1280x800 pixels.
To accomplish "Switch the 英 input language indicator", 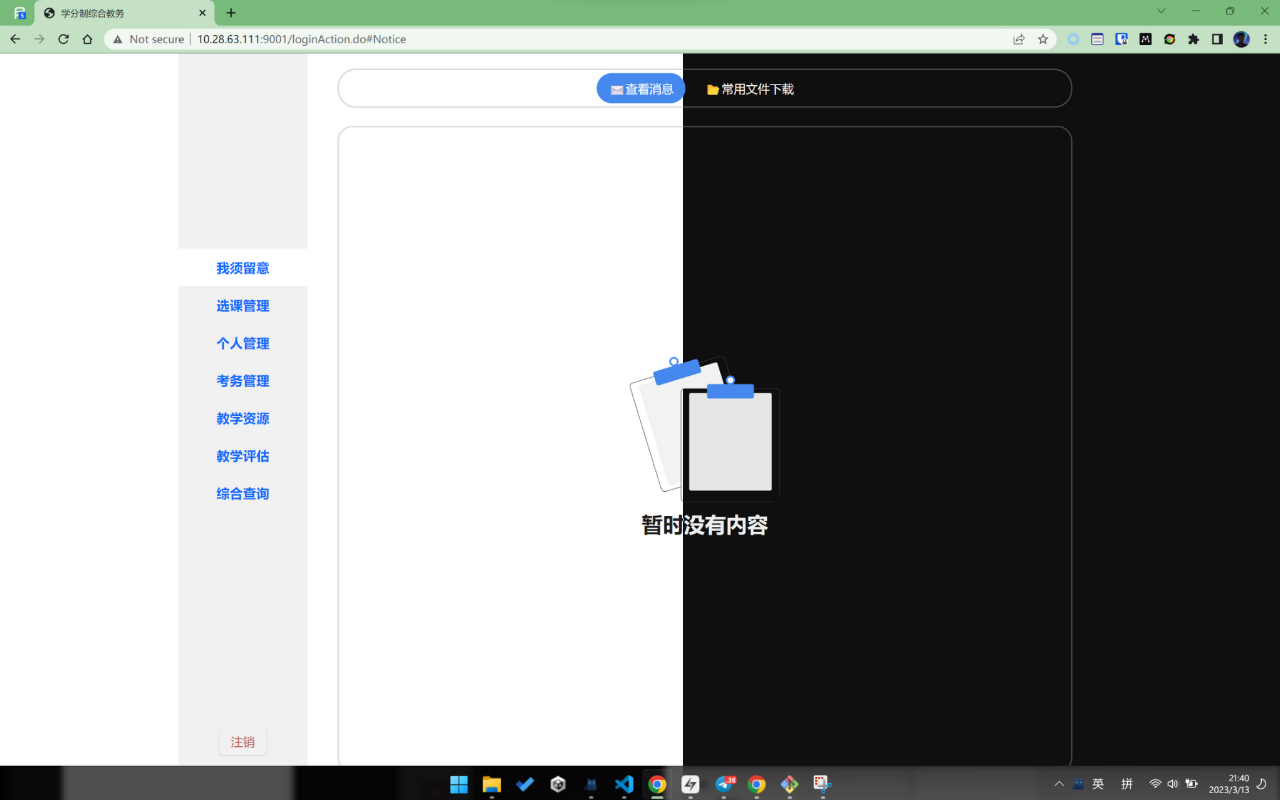I will tap(1098, 784).
